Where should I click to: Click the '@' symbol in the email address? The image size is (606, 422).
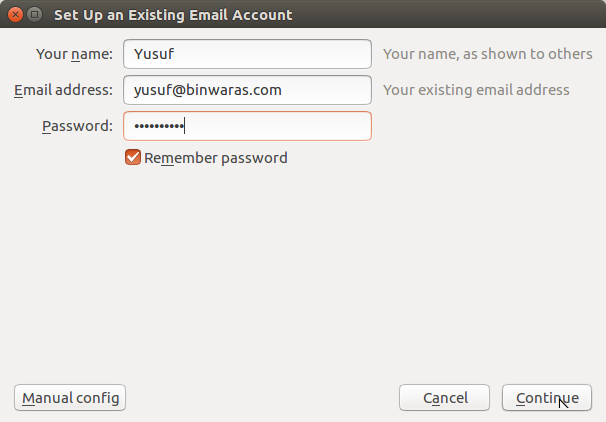(x=179, y=90)
